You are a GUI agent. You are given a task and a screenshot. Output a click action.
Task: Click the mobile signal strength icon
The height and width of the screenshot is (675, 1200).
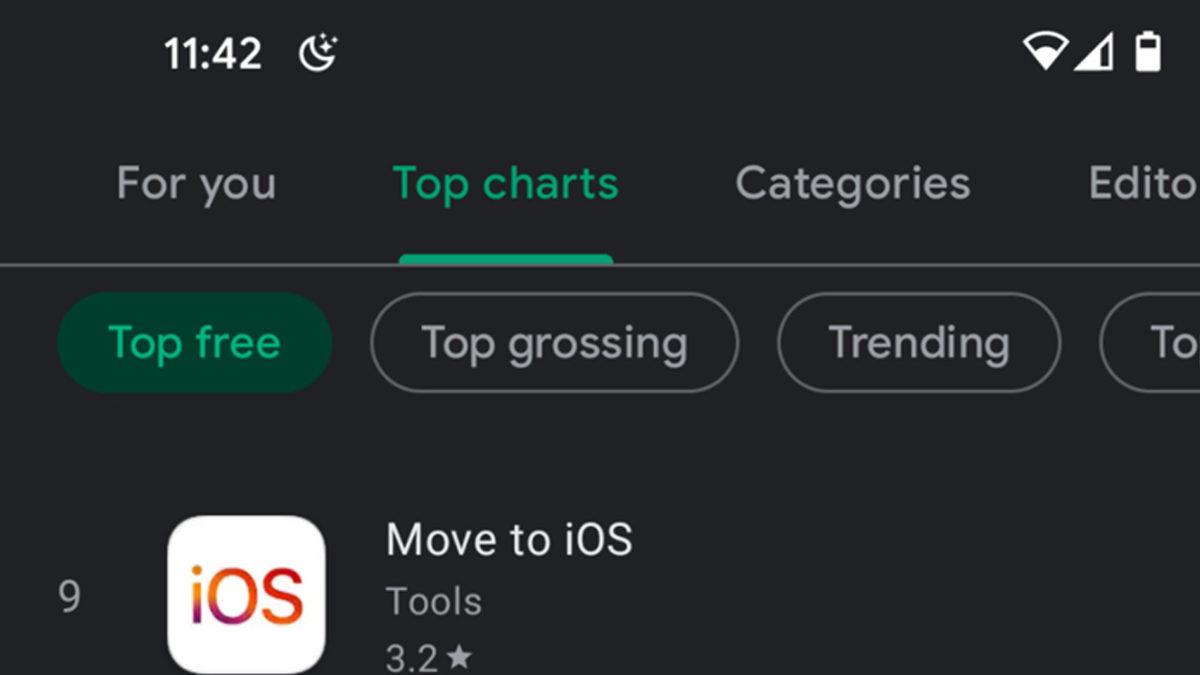pos(1096,53)
